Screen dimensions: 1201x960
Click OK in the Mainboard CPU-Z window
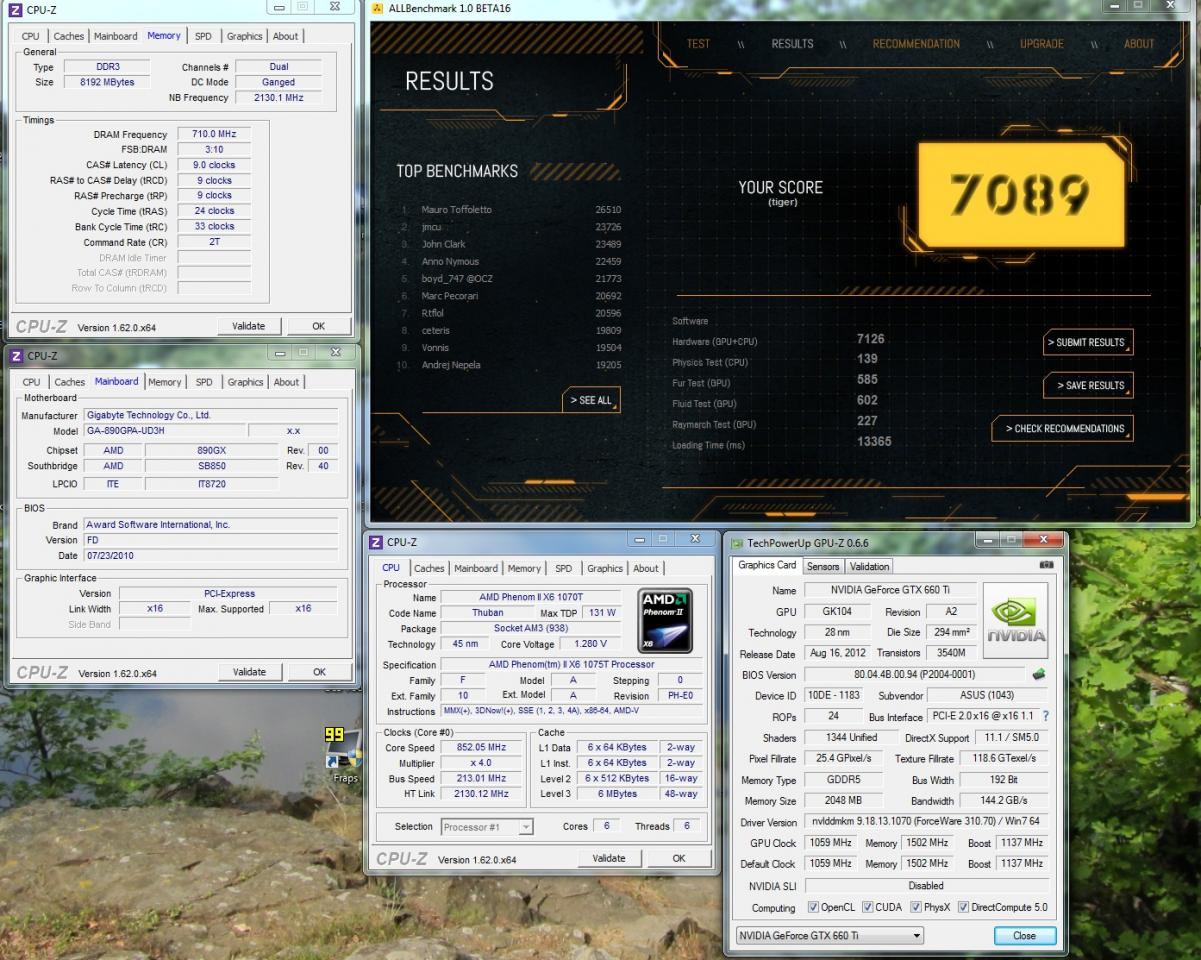(x=319, y=672)
